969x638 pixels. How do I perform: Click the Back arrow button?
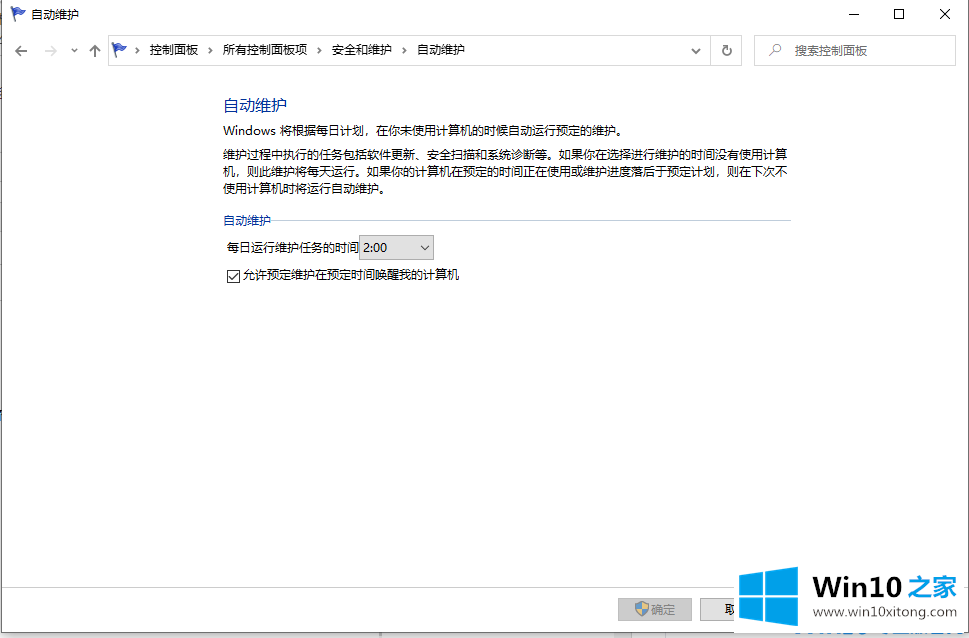[21, 51]
